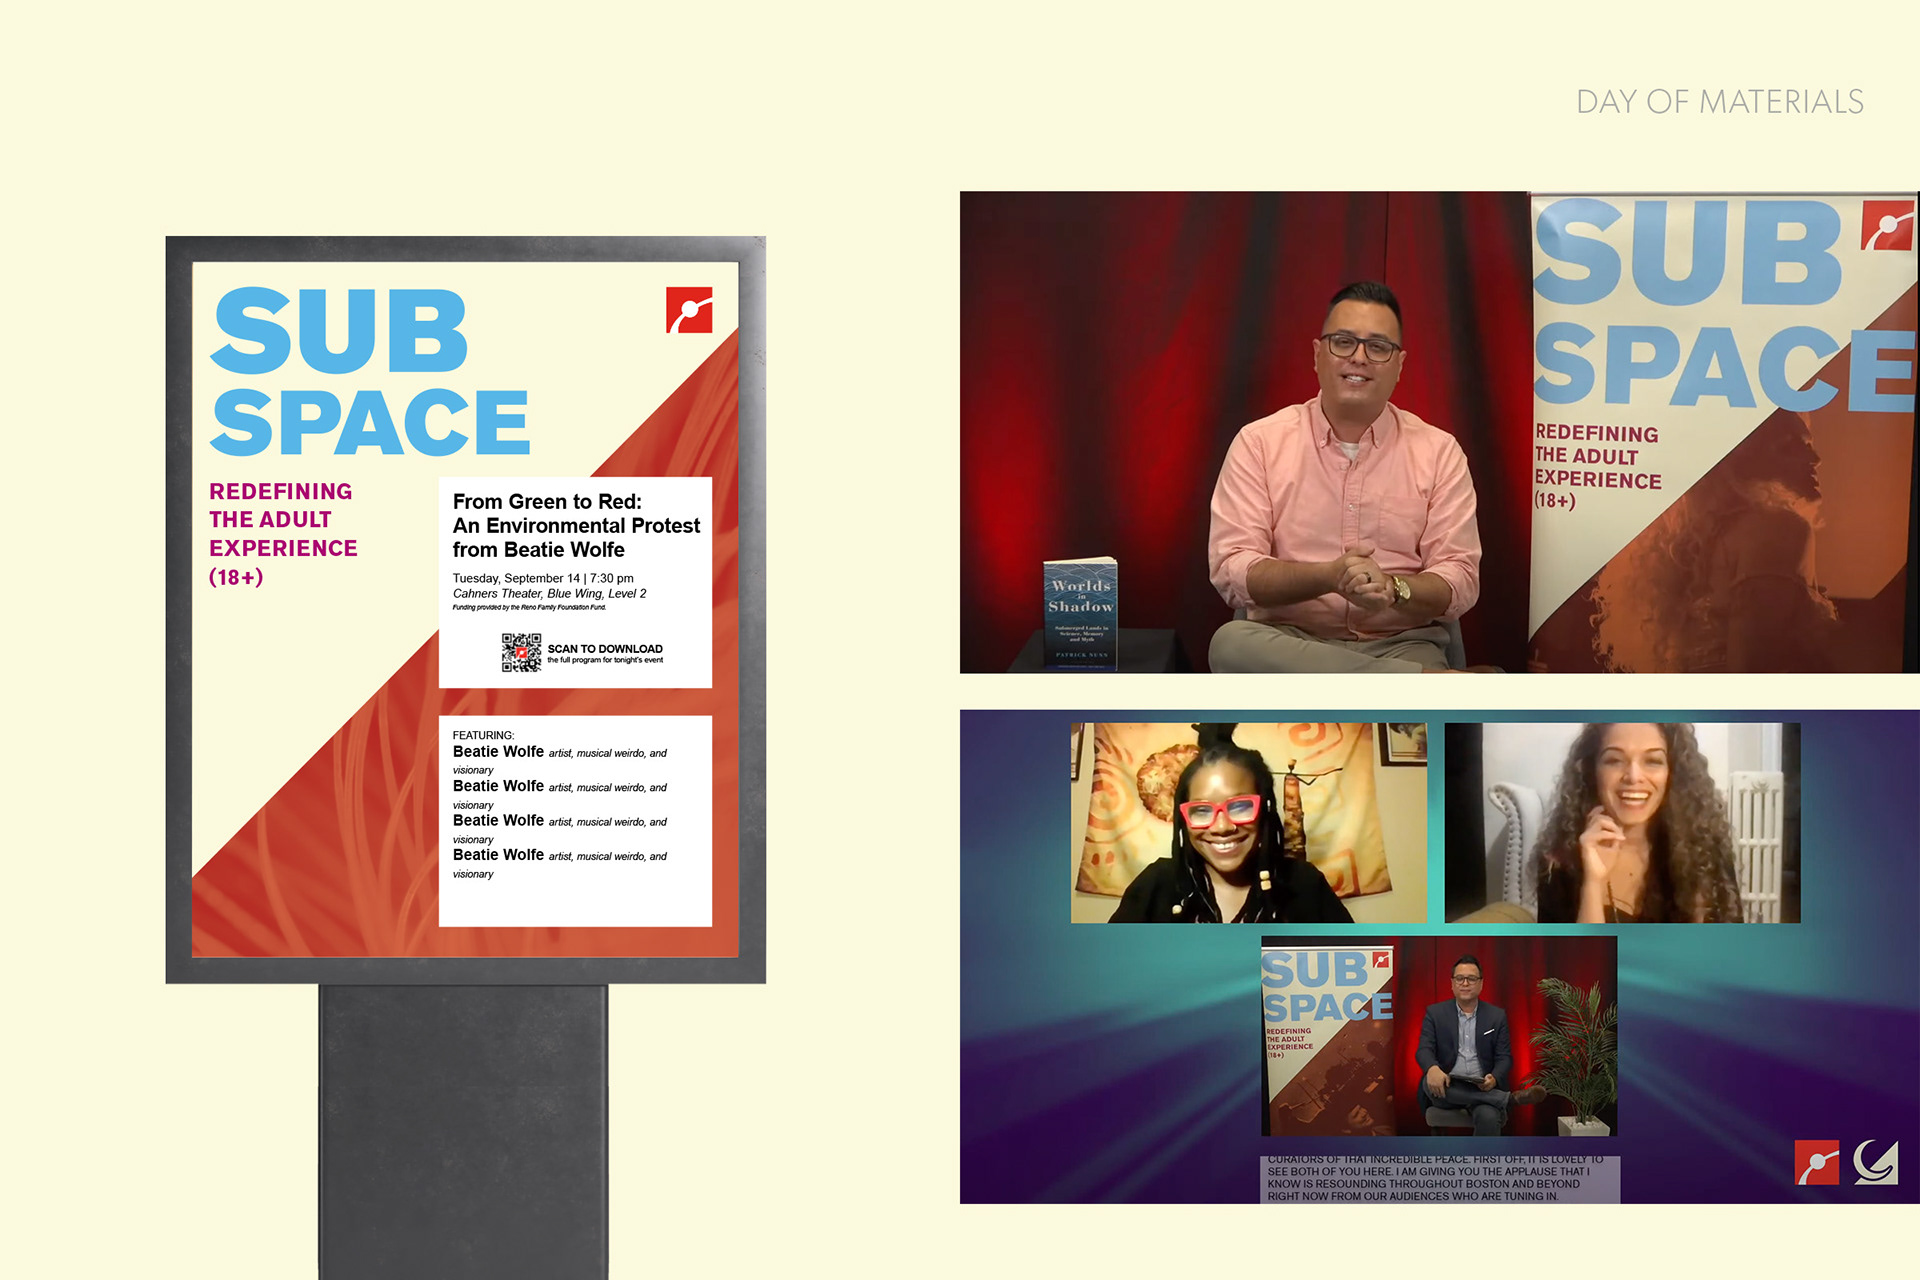Viewport: 1920px width, 1280px height.
Task: Click the Day of Materials heading
Action: click(1719, 102)
